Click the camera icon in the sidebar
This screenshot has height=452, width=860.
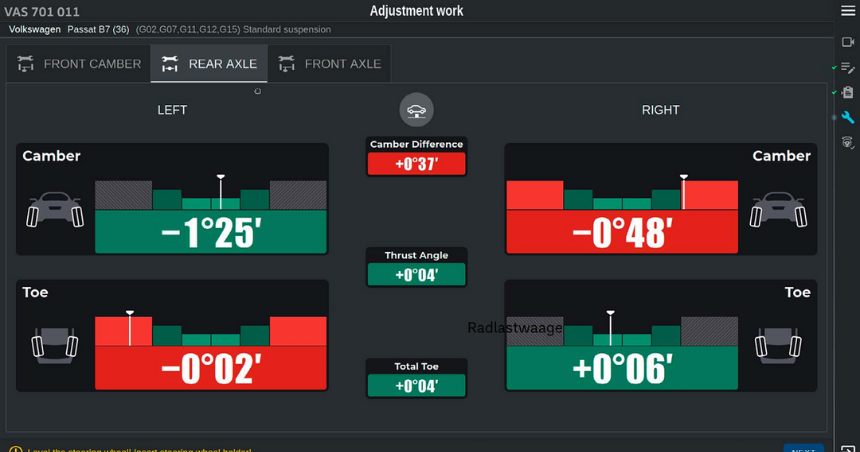[x=848, y=42]
